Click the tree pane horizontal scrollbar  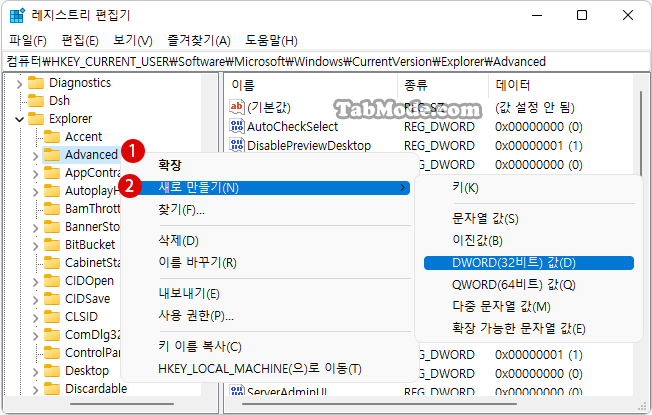tap(121, 403)
